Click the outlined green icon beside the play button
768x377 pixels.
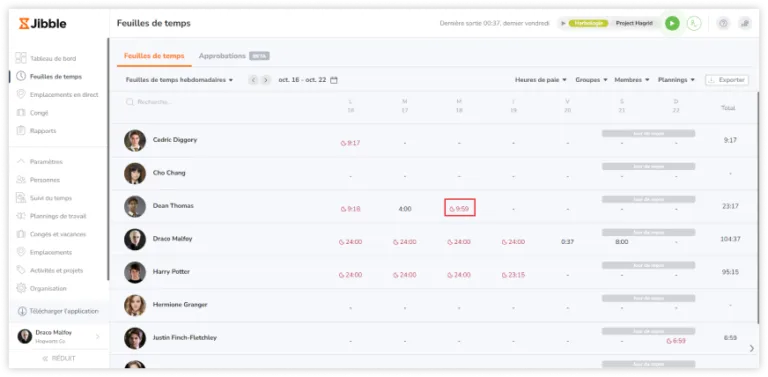coord(694,23)
